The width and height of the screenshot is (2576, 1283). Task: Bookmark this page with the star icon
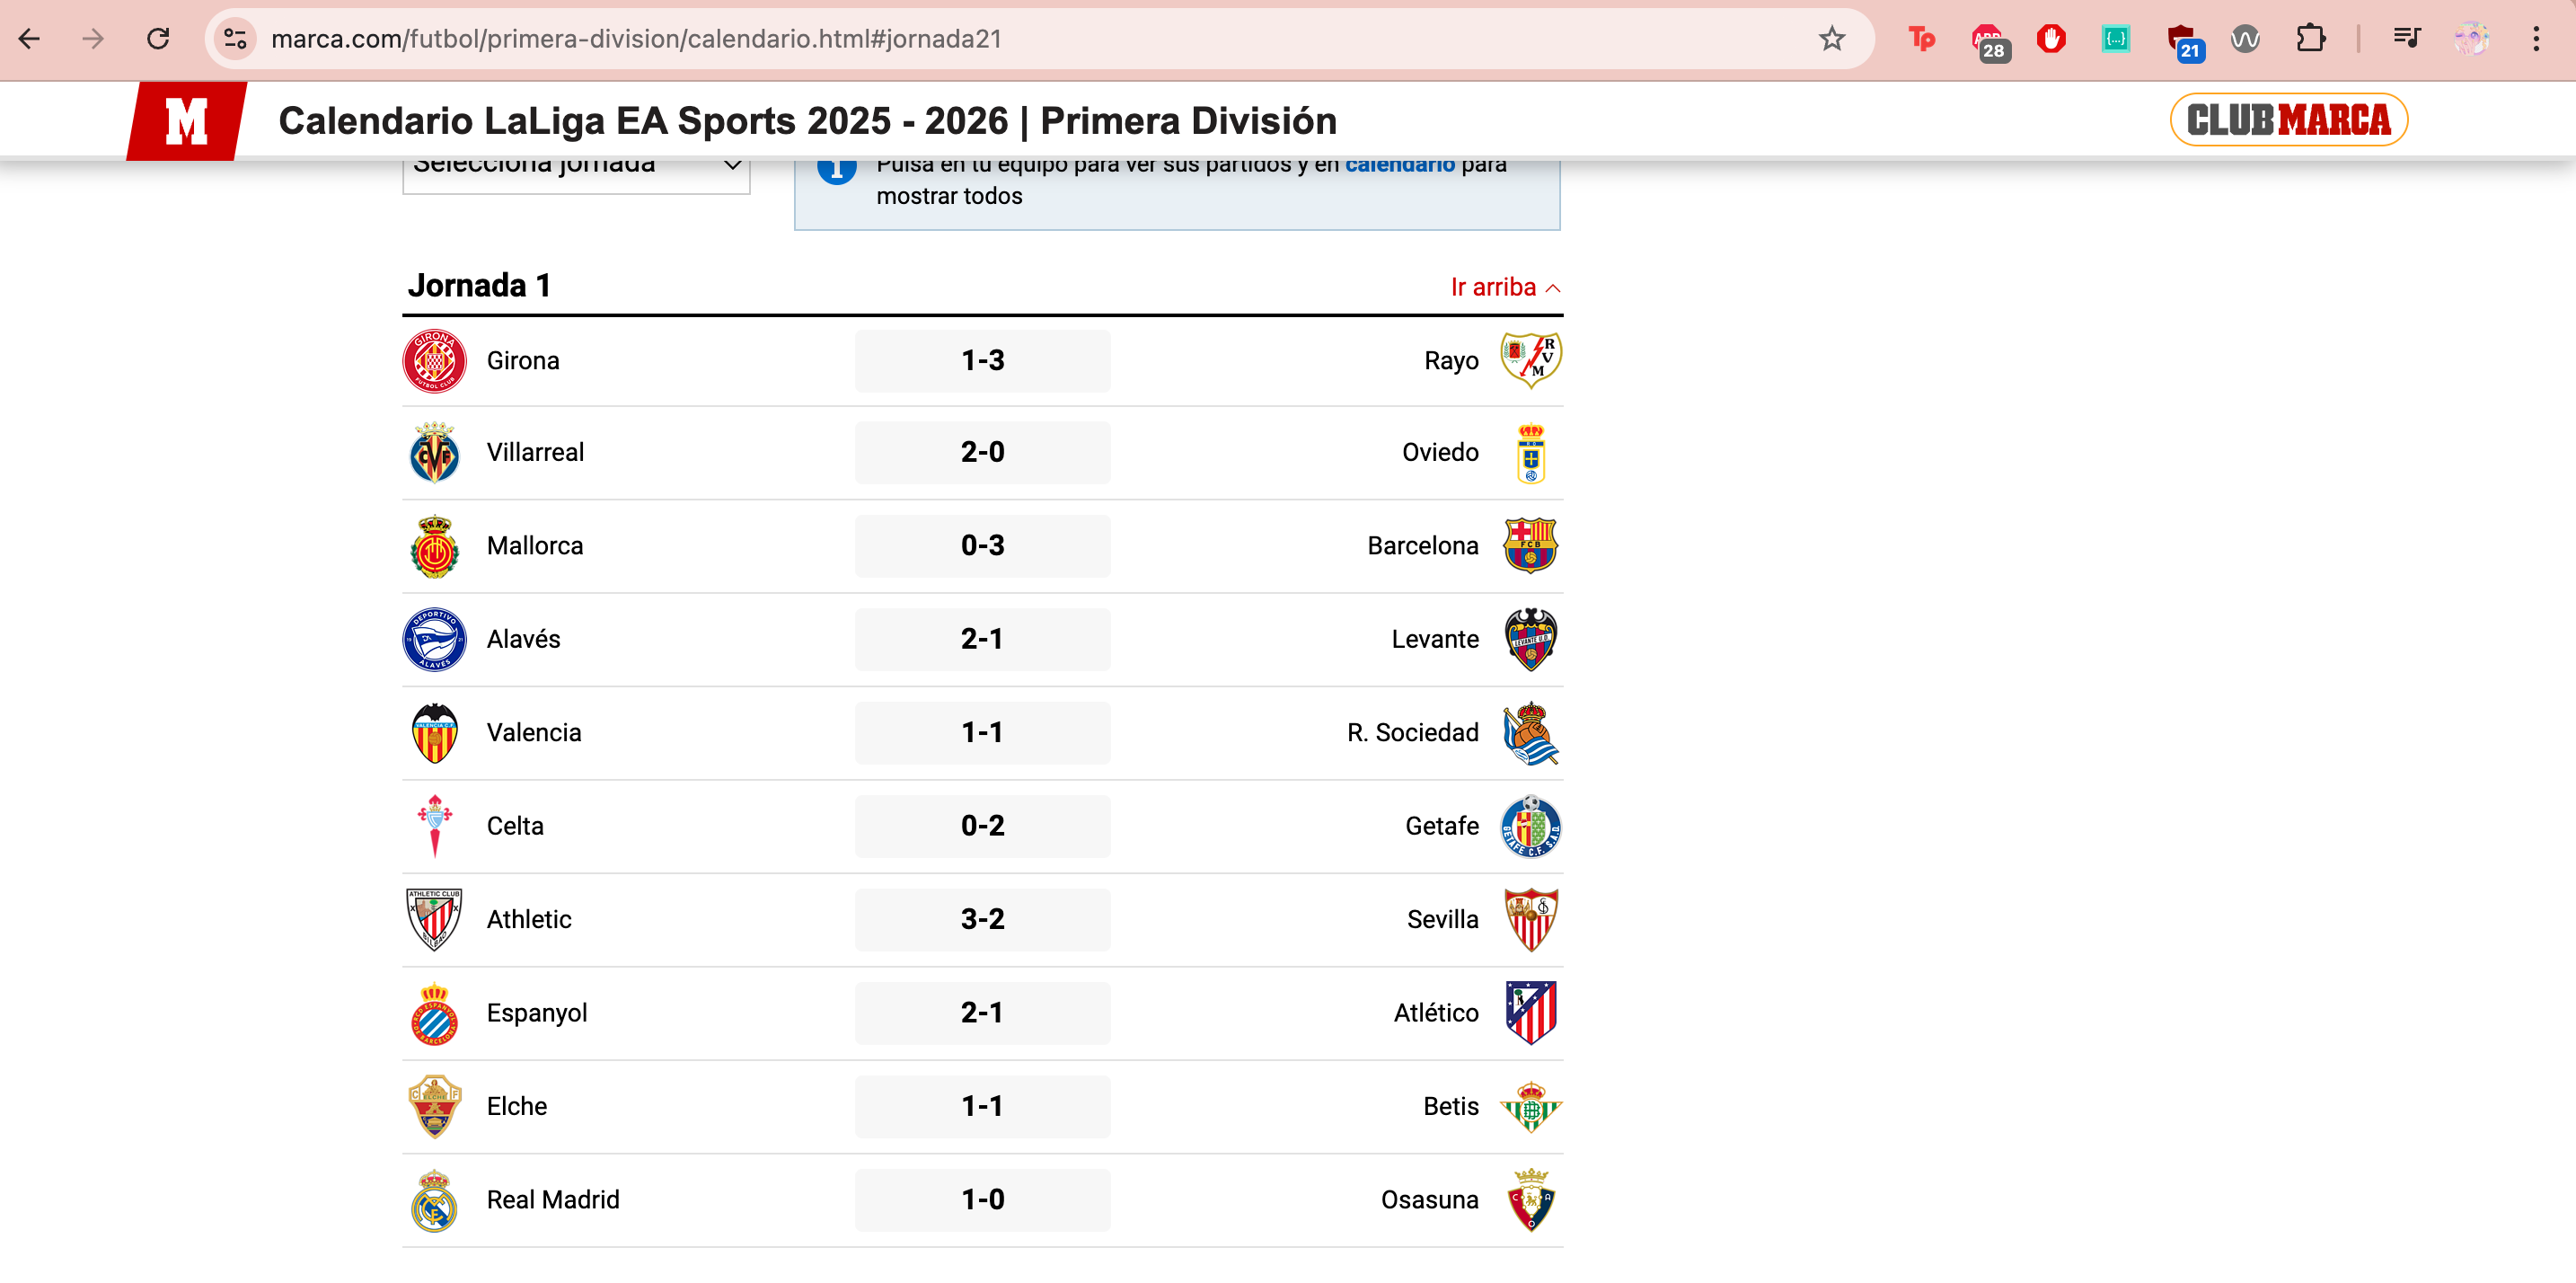coord(1831,39)
